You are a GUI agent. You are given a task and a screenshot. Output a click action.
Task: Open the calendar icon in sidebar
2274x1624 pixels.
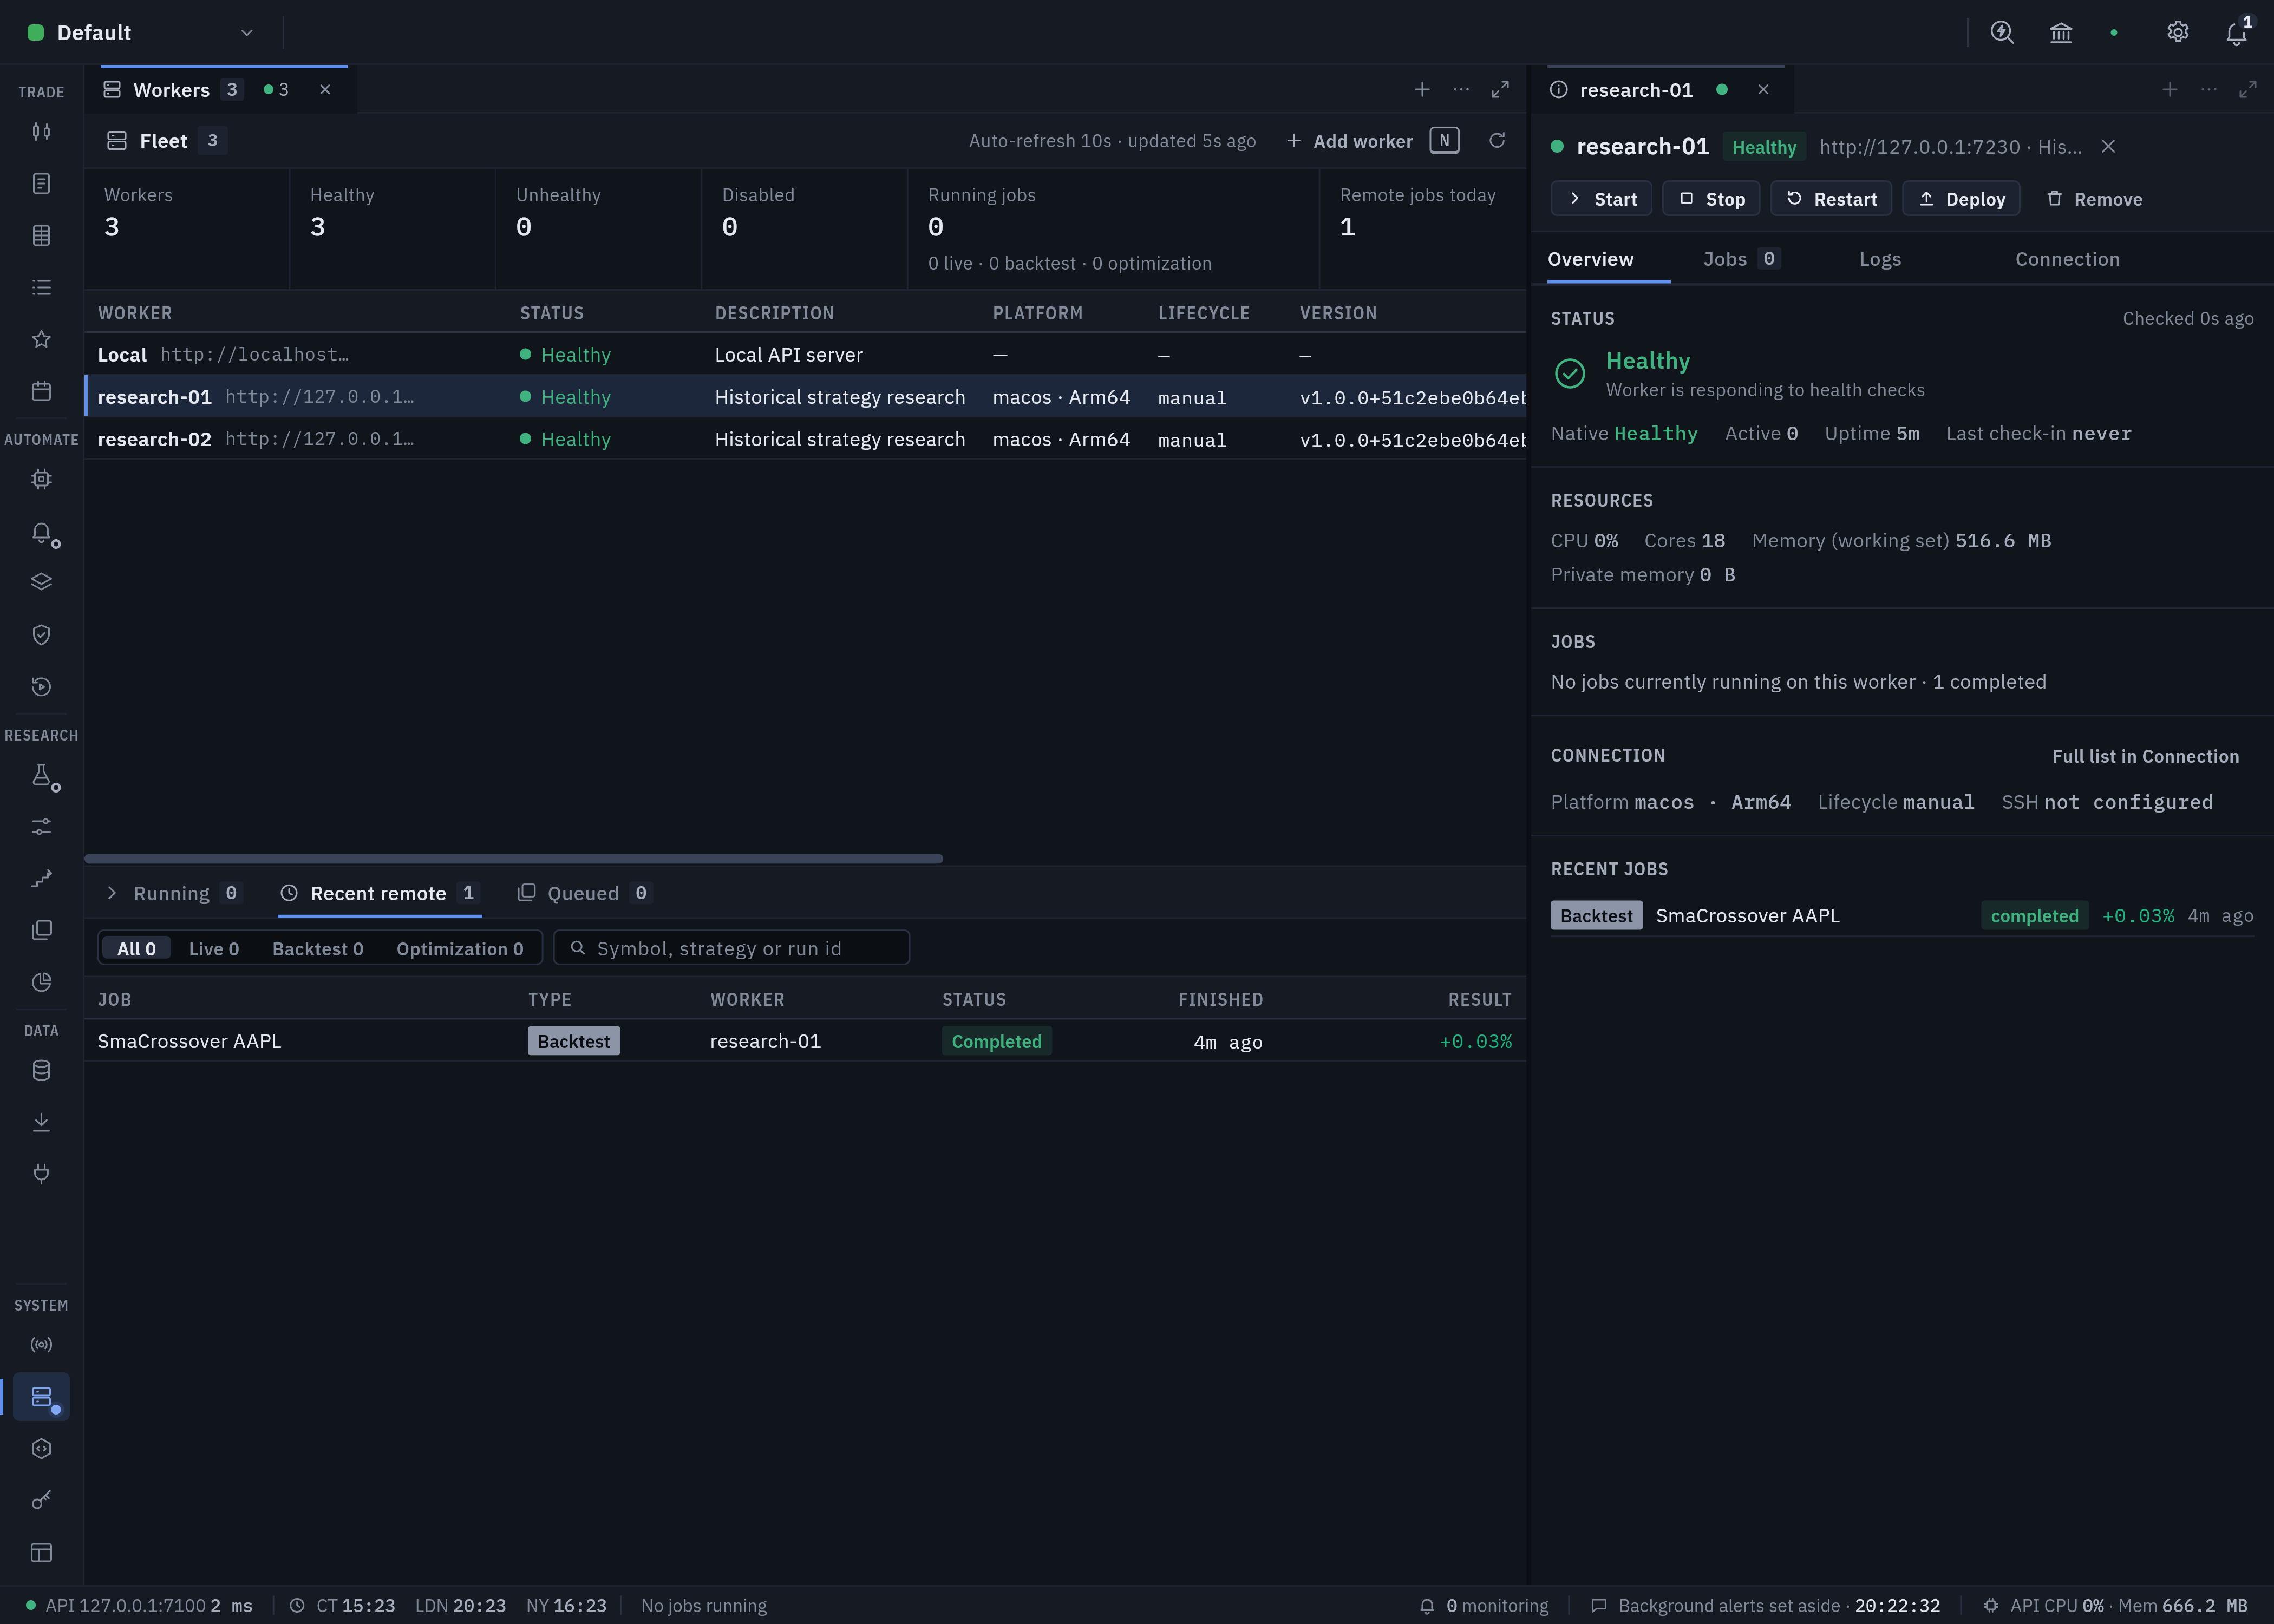coord(41,391)
